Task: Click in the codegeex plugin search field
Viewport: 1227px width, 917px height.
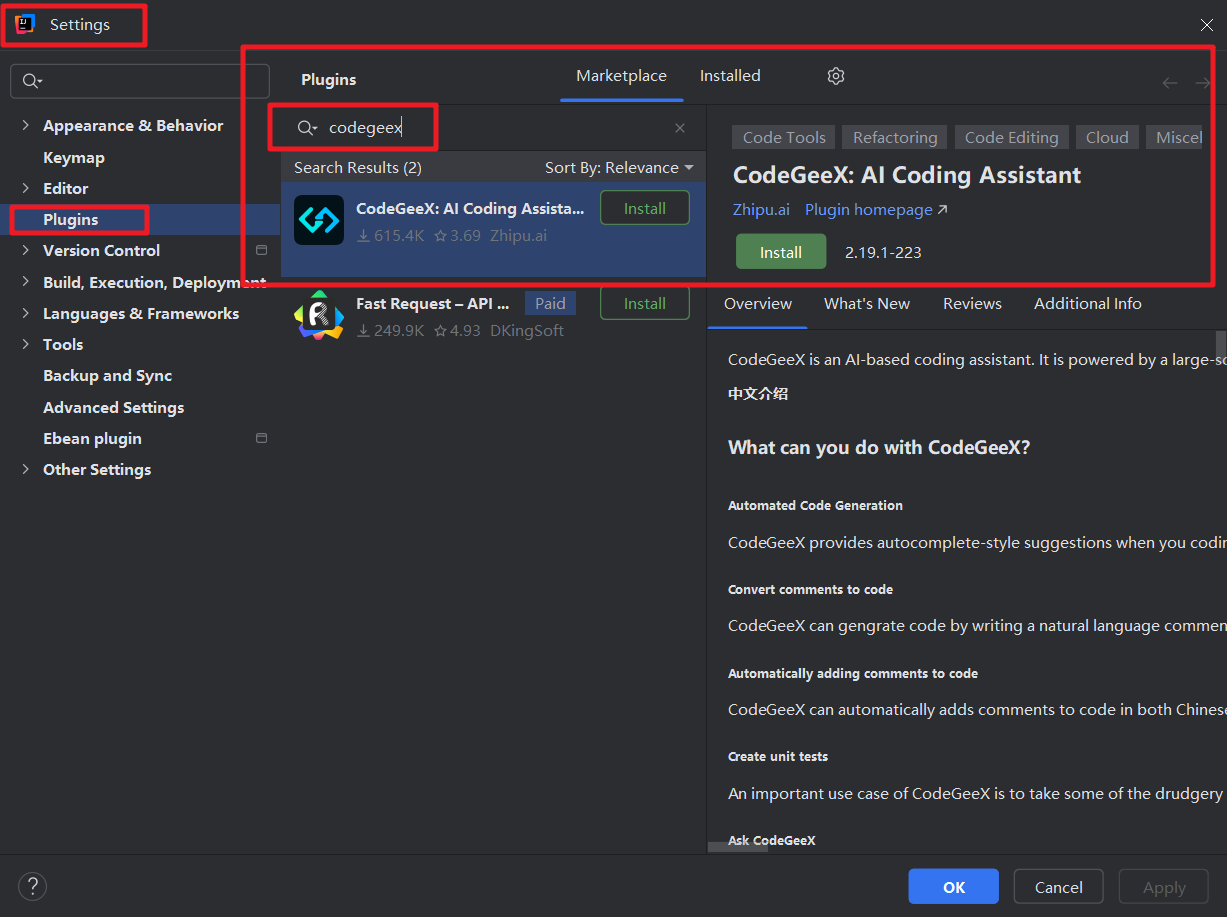Action: tap(500, 128)
